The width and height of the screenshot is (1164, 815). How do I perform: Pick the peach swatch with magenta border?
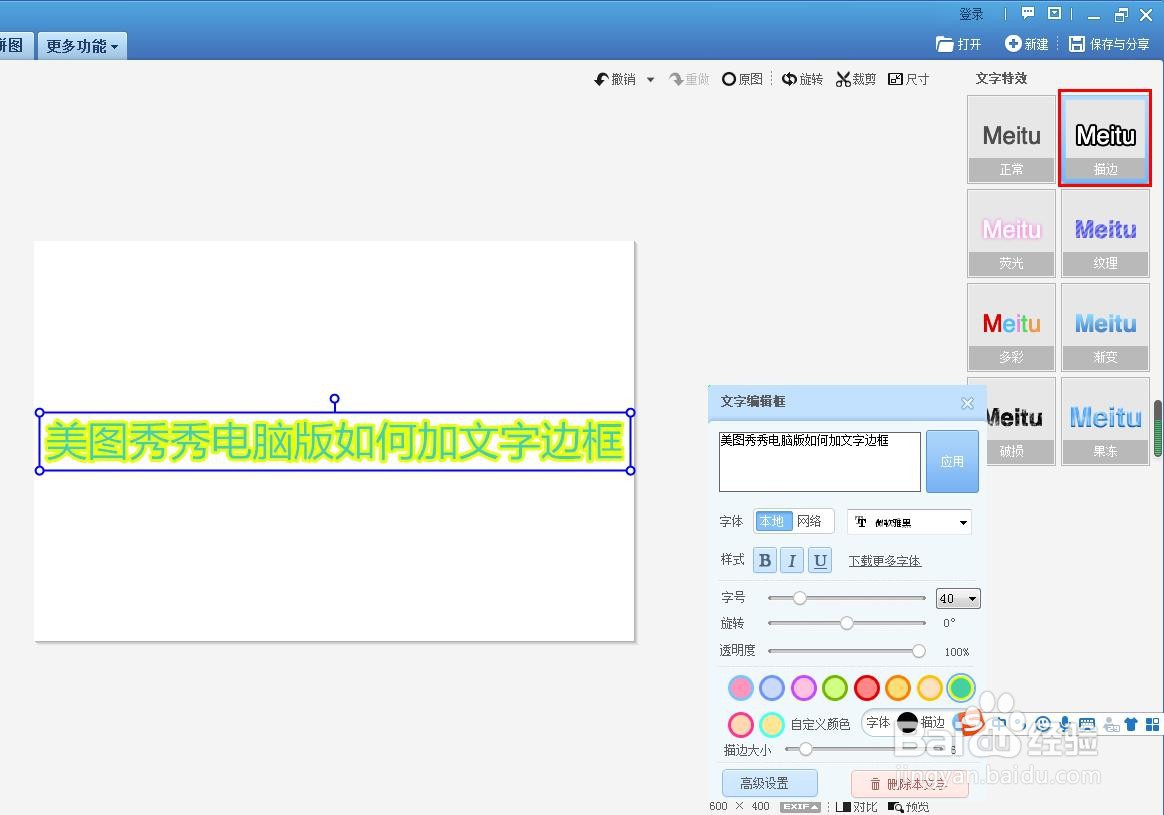tap(740, 724)
